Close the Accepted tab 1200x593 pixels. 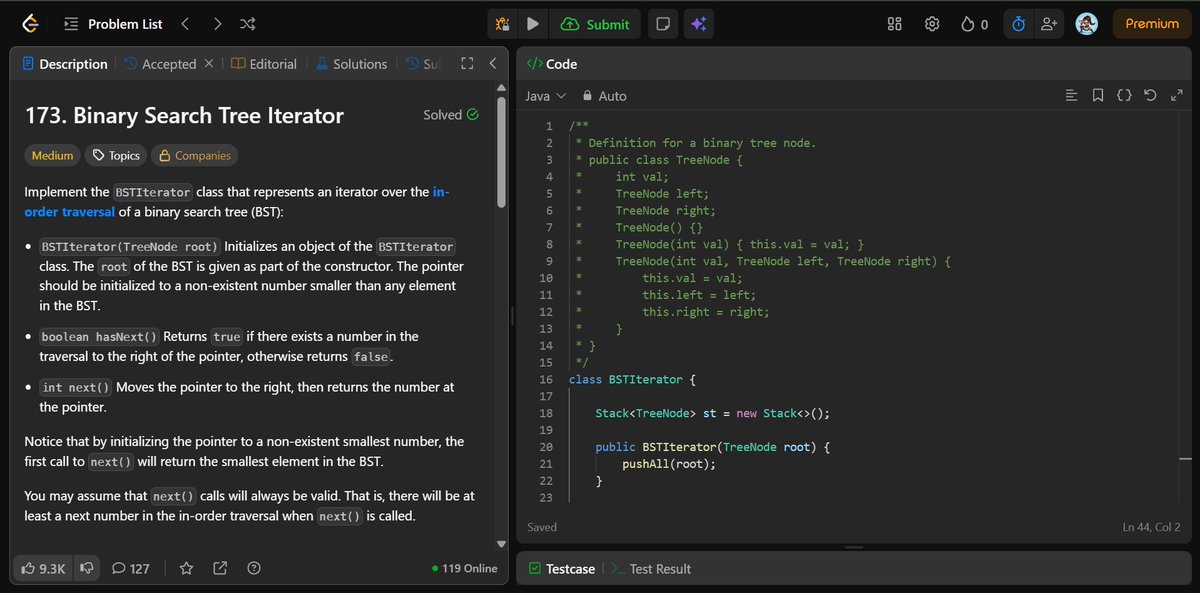pos(209,64)
